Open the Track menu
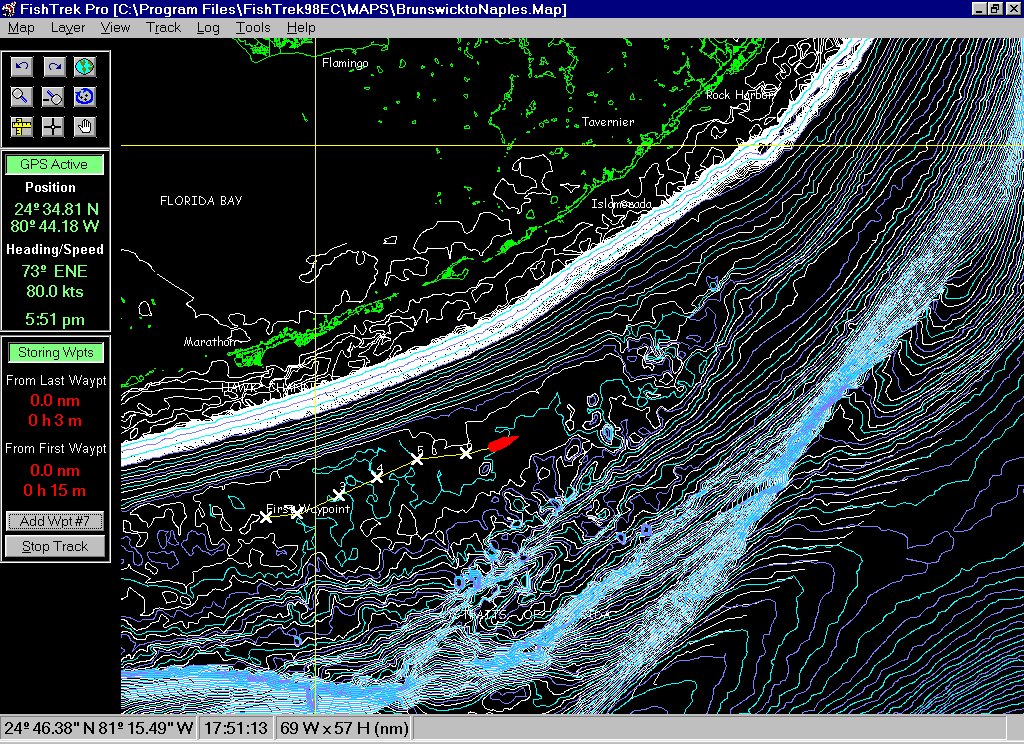This screenshot has height=744, width=1024. (163, 27)
